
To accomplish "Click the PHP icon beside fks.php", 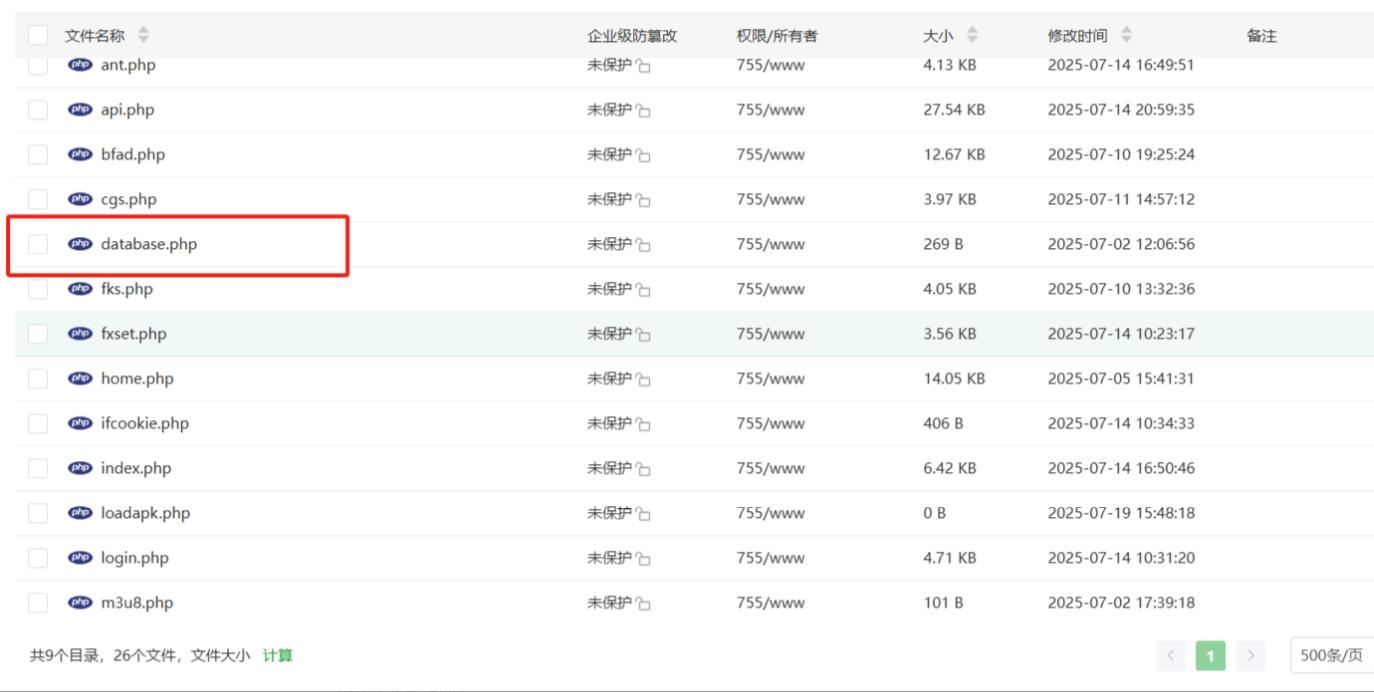I will 79,289.
